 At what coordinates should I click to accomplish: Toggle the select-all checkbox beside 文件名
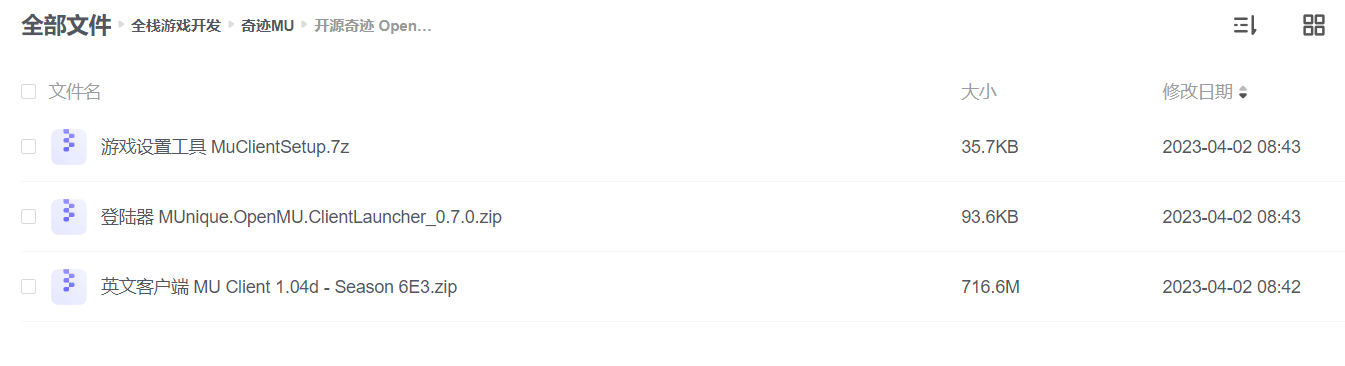pyautogui.click(x=29, y=92)
